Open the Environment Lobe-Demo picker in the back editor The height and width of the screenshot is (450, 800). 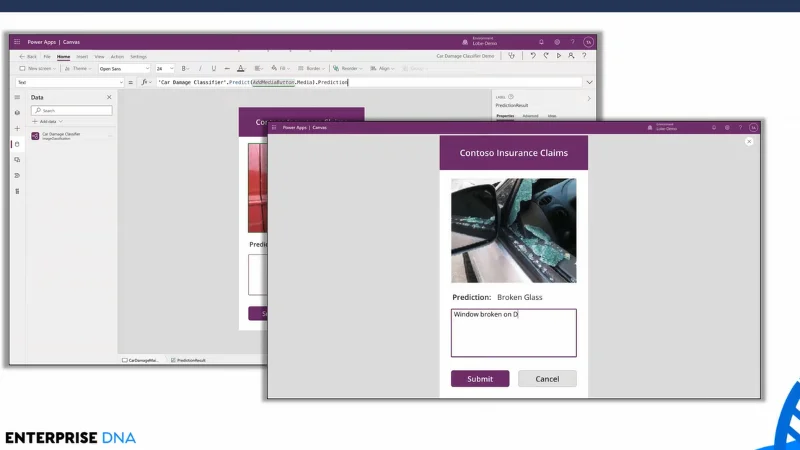[x=480, y=41]
